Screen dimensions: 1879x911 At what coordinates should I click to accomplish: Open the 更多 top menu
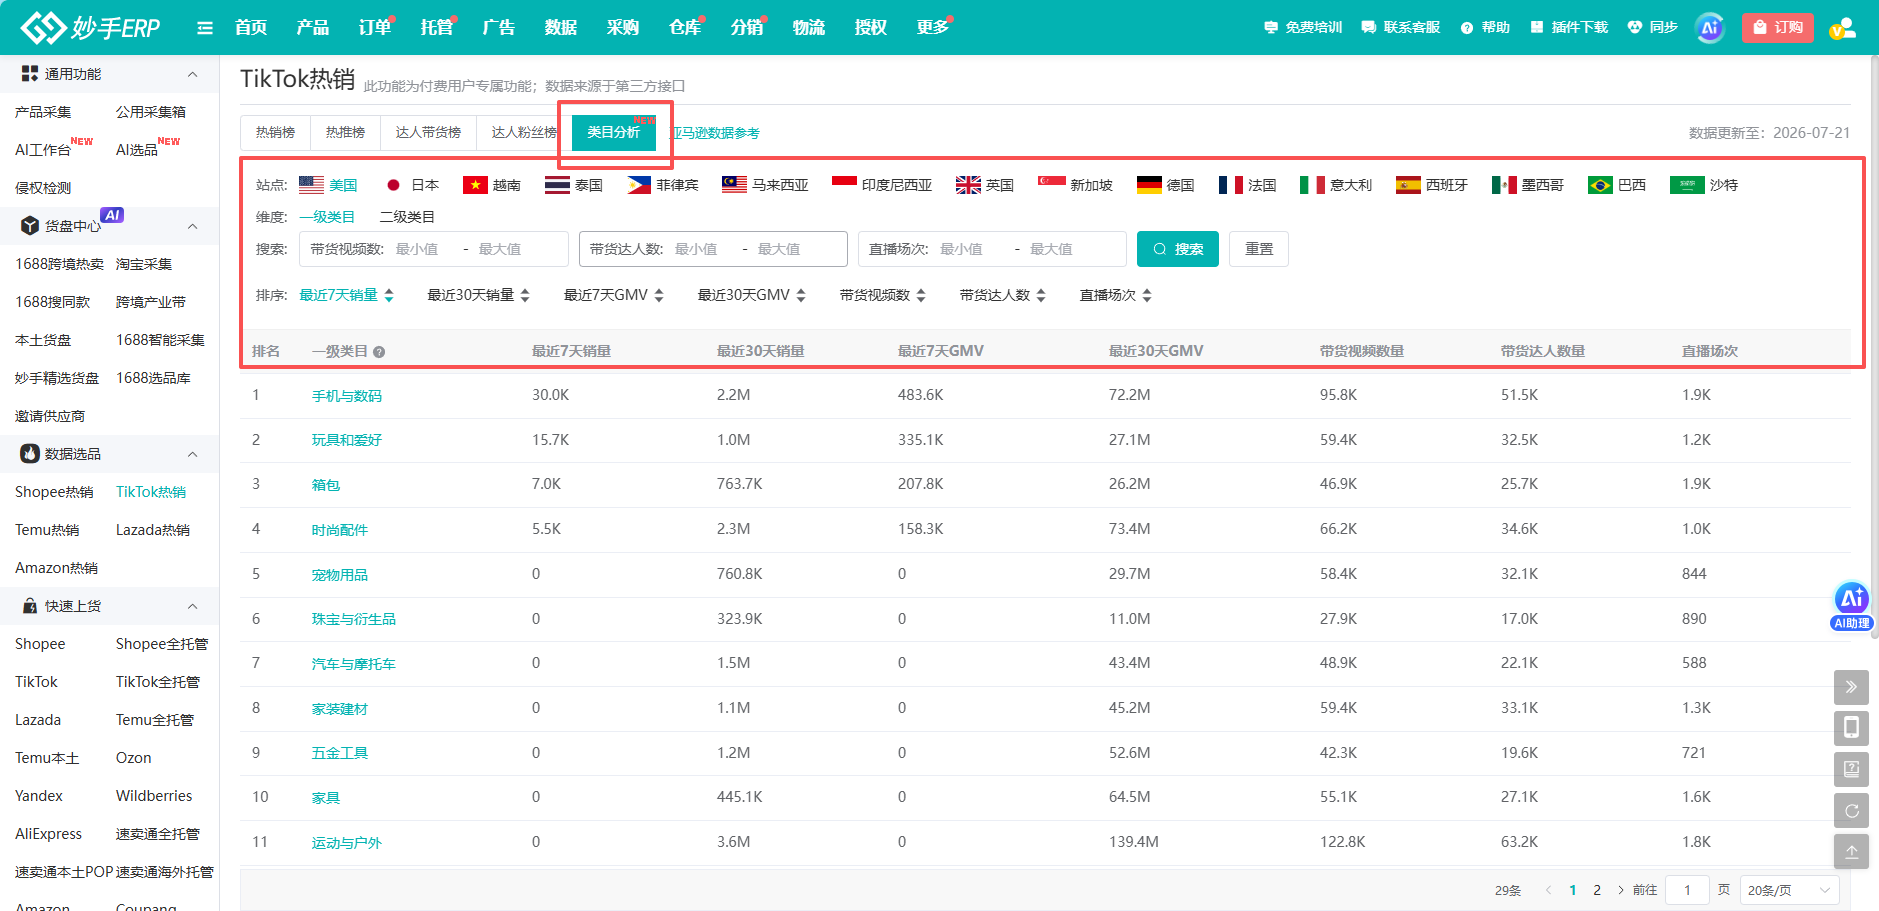point(933,27)
